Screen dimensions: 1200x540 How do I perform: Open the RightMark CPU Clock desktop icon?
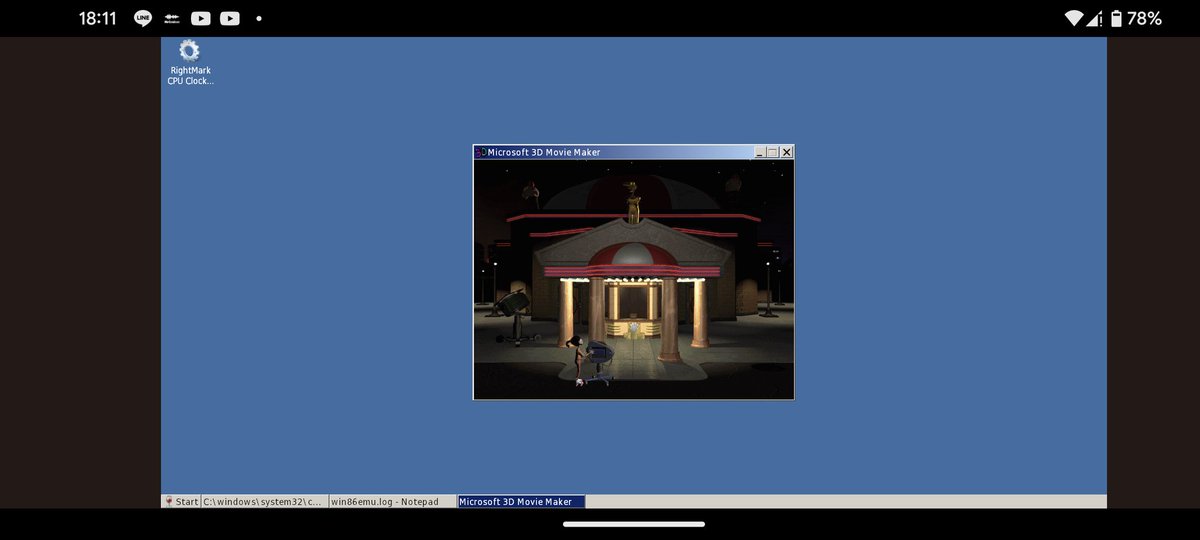coord(189,62)
